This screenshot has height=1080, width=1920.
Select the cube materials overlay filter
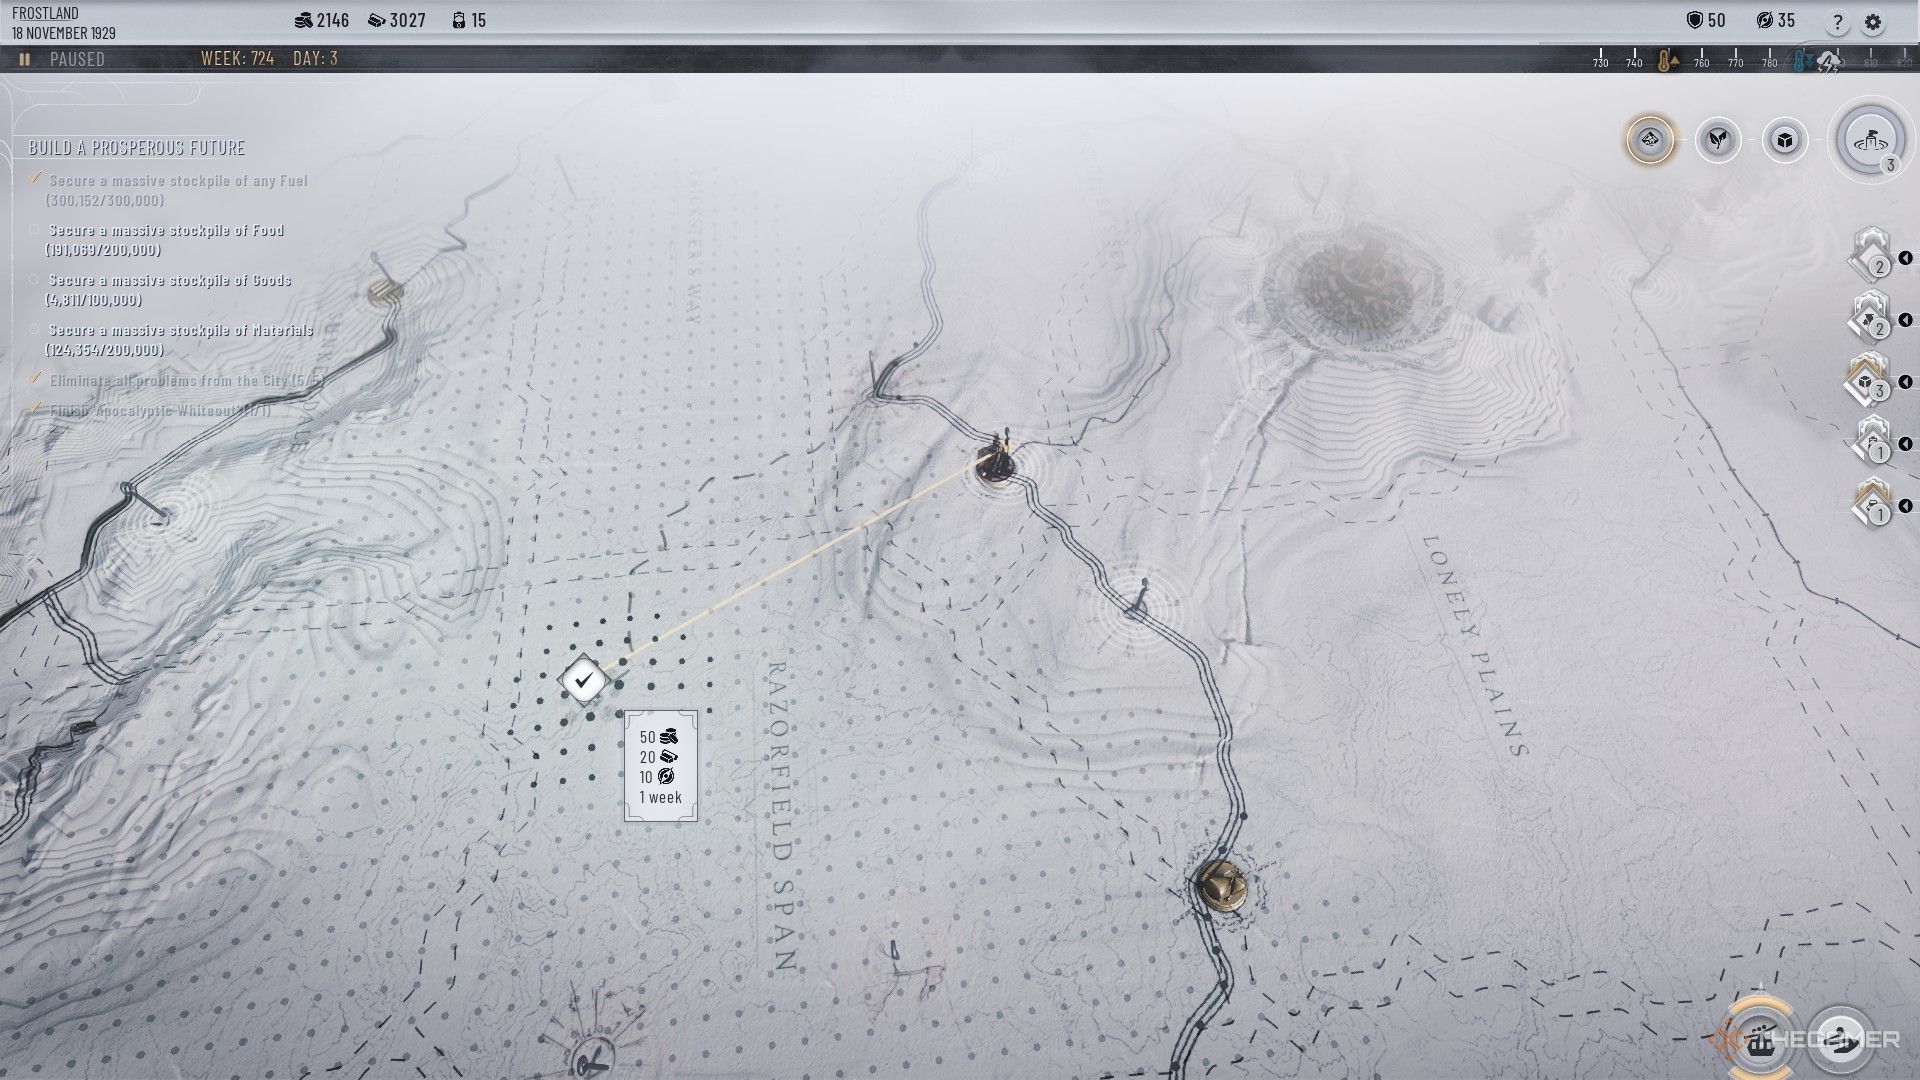pos(1785,140)
